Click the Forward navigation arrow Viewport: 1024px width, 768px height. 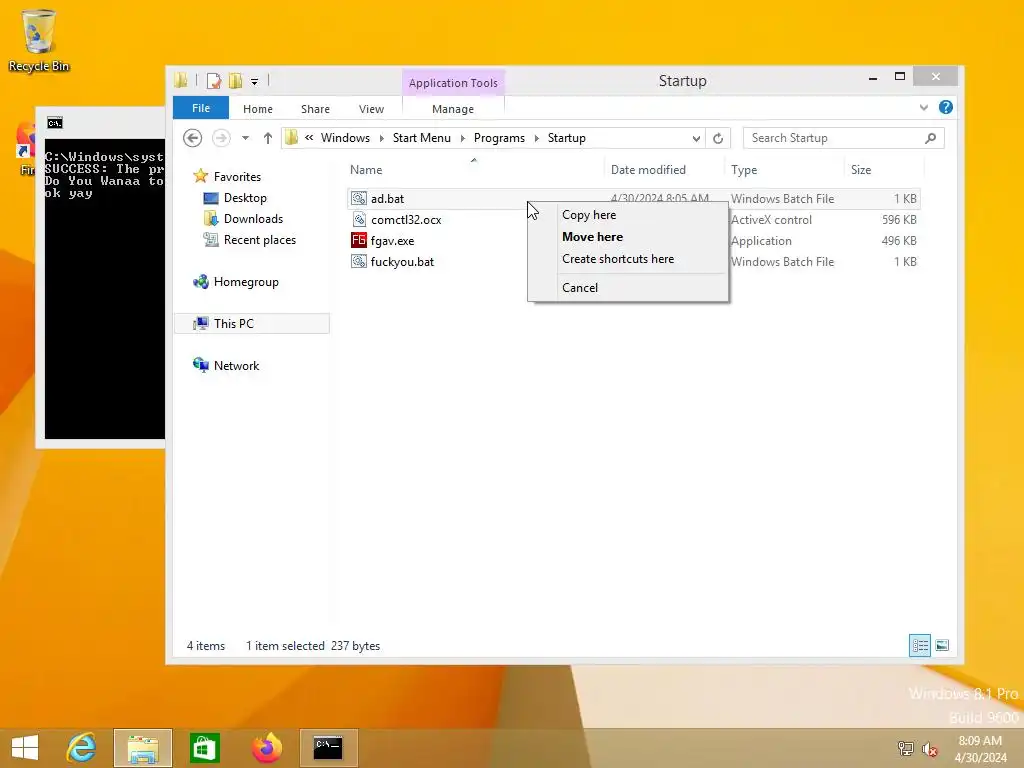[221, 138]
